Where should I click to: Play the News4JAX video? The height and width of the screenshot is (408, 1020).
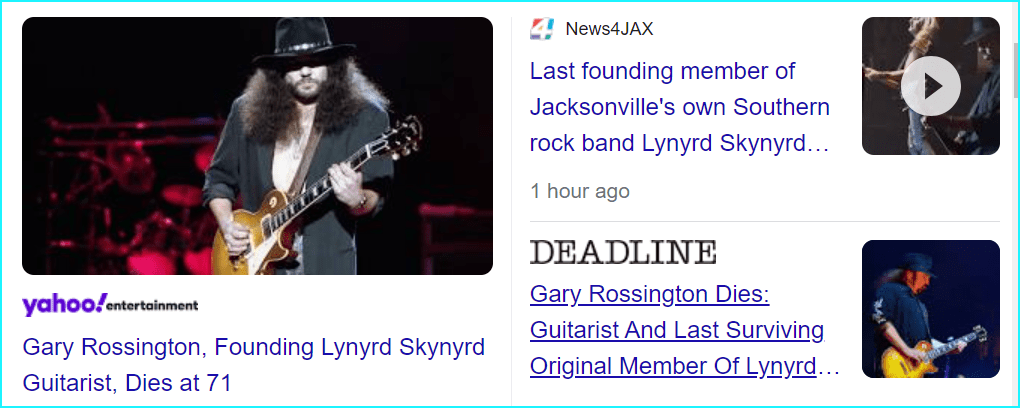point(930,86)
